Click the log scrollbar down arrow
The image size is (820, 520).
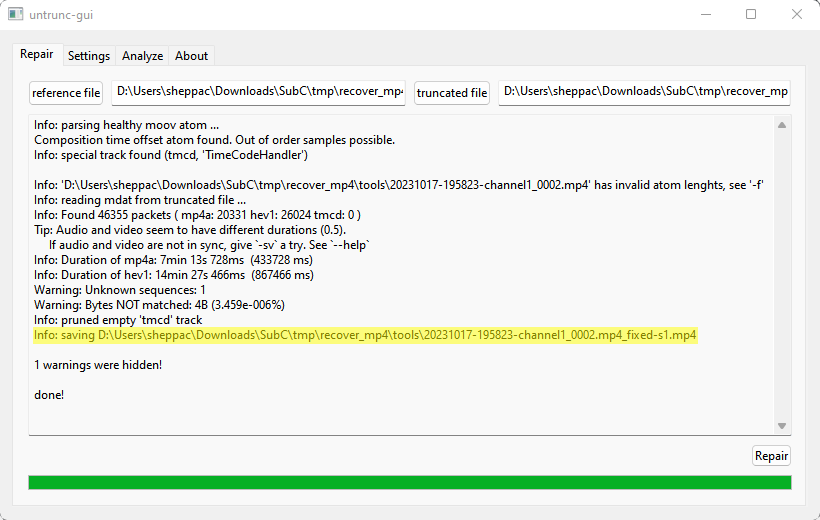pyautogui.click(x=782, y=426)
